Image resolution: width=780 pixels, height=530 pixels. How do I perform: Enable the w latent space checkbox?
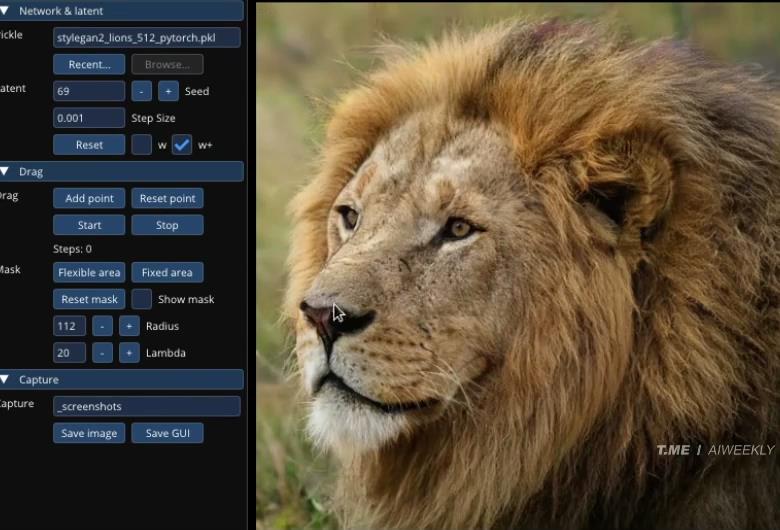click(141, 145)
